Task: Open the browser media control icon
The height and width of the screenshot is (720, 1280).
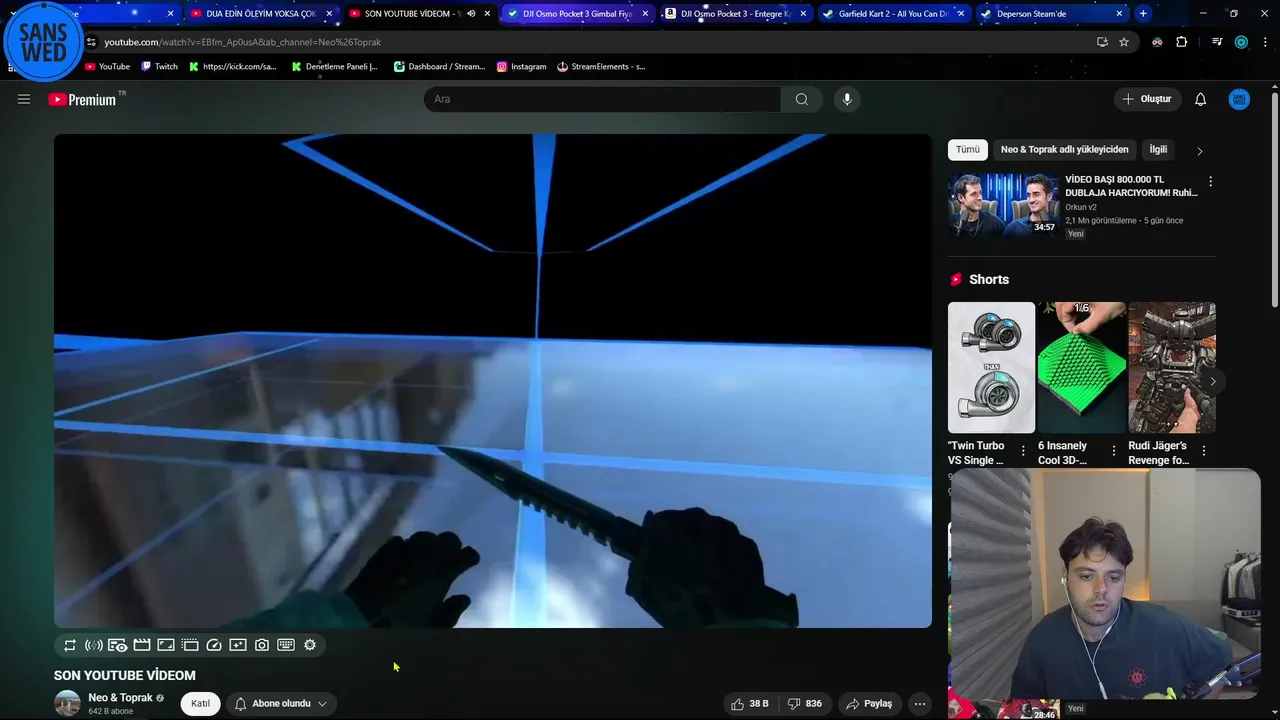Action: pyautogui.click(x=1217, y=42)
